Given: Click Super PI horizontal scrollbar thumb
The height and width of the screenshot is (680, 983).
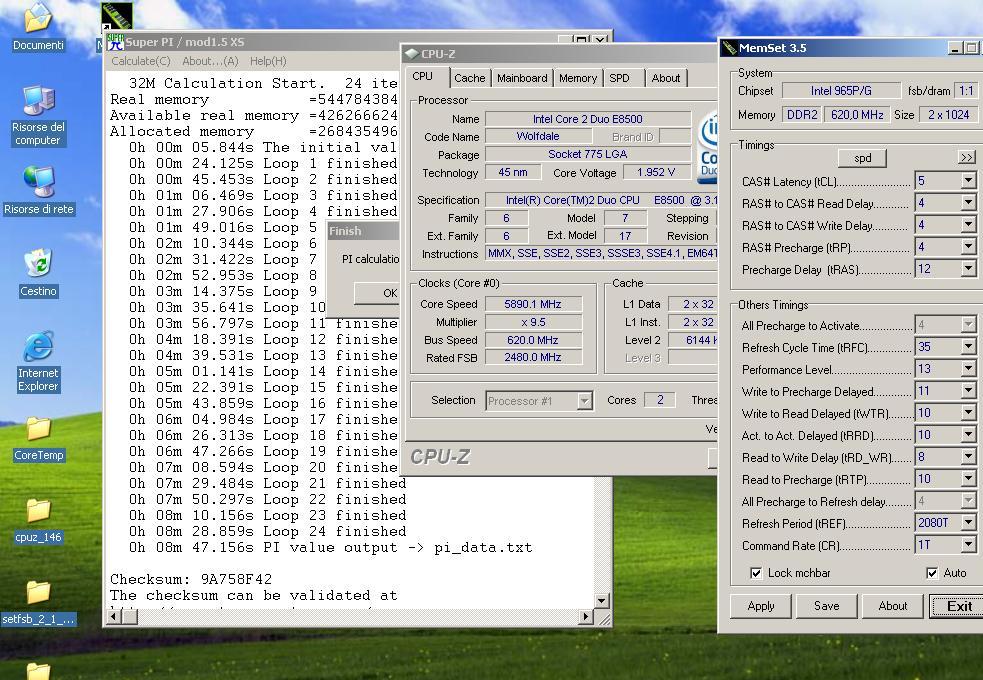Looking at the screenshot, I should pyautogui.click(x=129, y=617).
